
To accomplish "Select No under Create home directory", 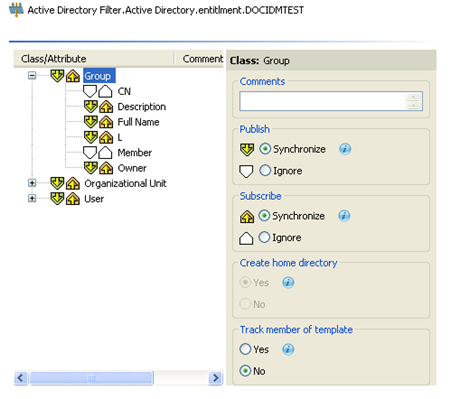I will tap(245, 304).
